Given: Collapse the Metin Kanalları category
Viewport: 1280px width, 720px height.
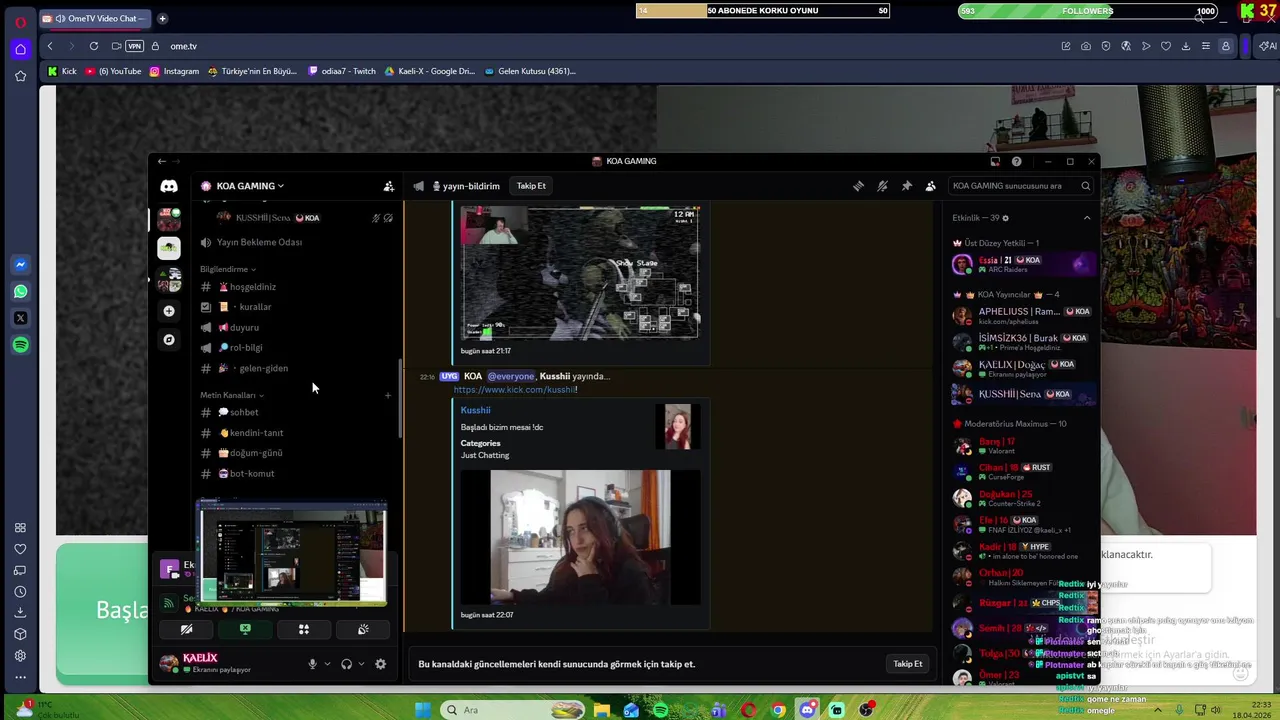Looking at the screenshot, I should 231,395.
